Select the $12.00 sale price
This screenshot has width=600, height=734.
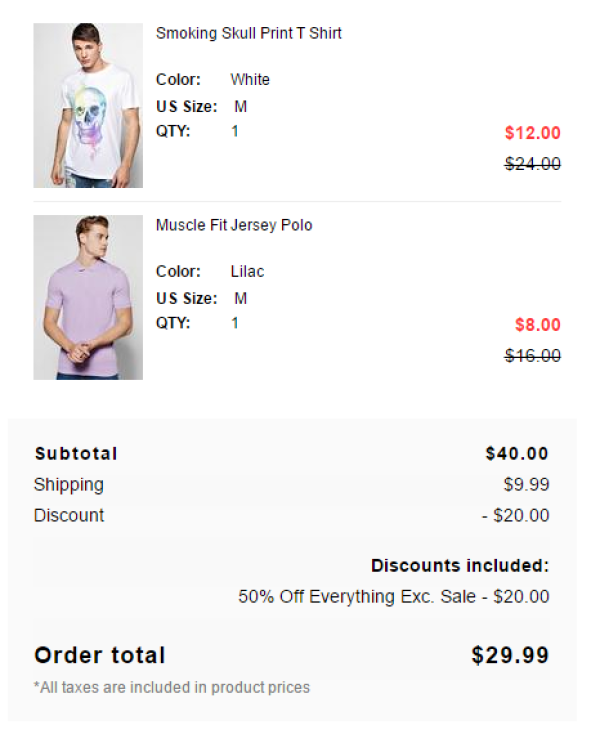point(533,133)
